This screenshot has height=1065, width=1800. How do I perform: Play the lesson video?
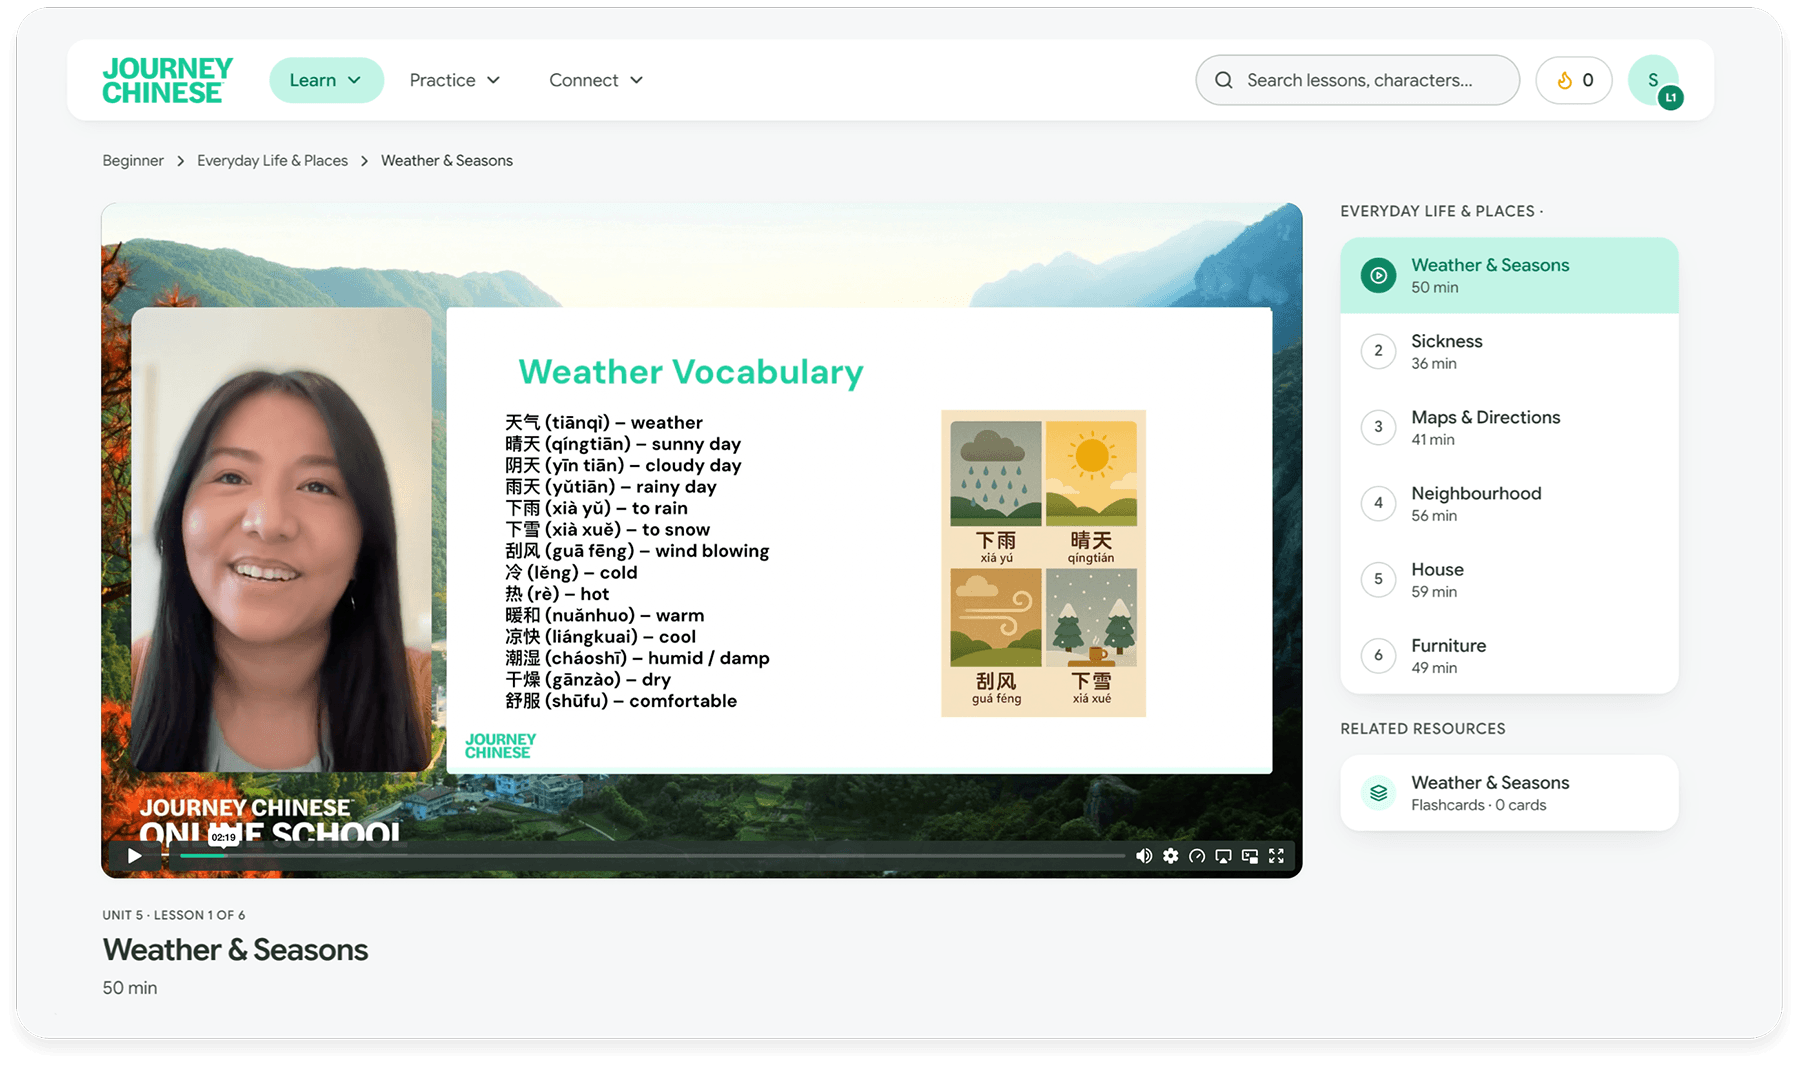click(x=134, y=856)
